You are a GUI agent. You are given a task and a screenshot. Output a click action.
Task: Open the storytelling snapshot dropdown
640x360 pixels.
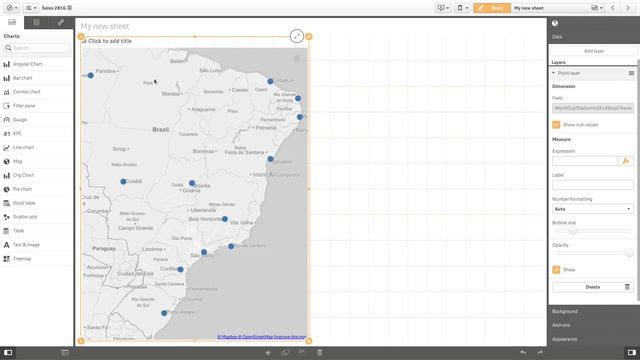pyautogui.click(x=443, y=8)
